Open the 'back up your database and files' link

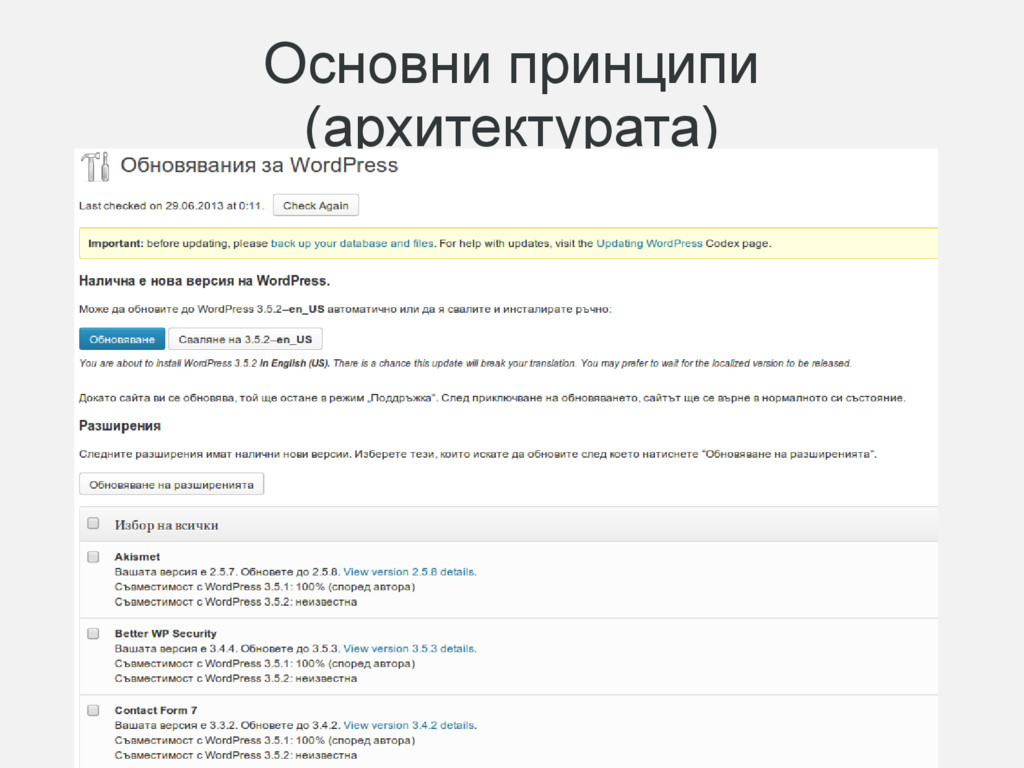352,243
